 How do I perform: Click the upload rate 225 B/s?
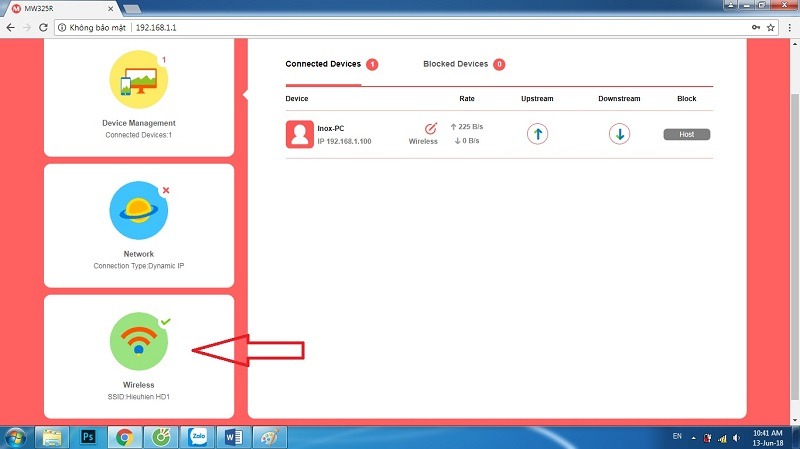467,127
